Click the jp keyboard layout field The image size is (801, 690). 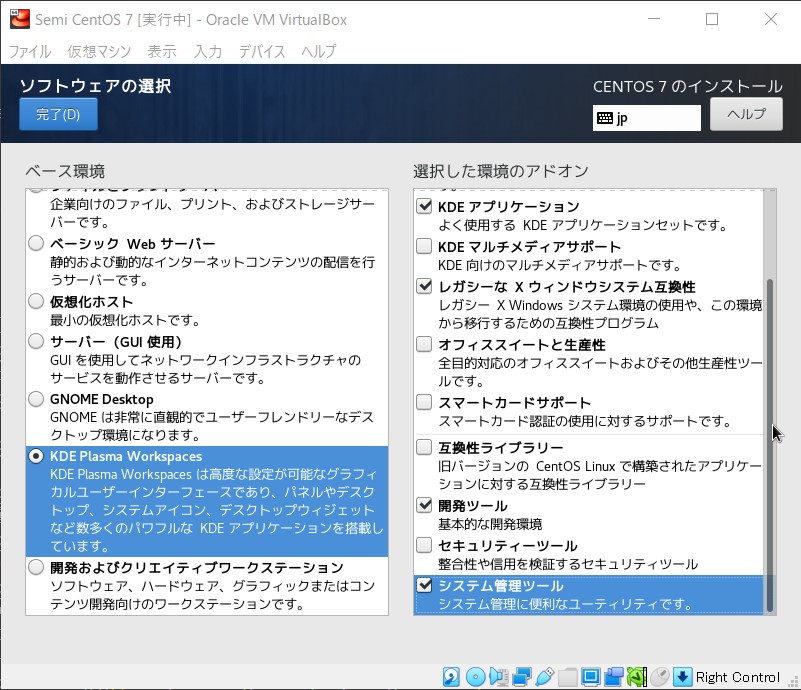pyautogui.click(x=647, y=118)
